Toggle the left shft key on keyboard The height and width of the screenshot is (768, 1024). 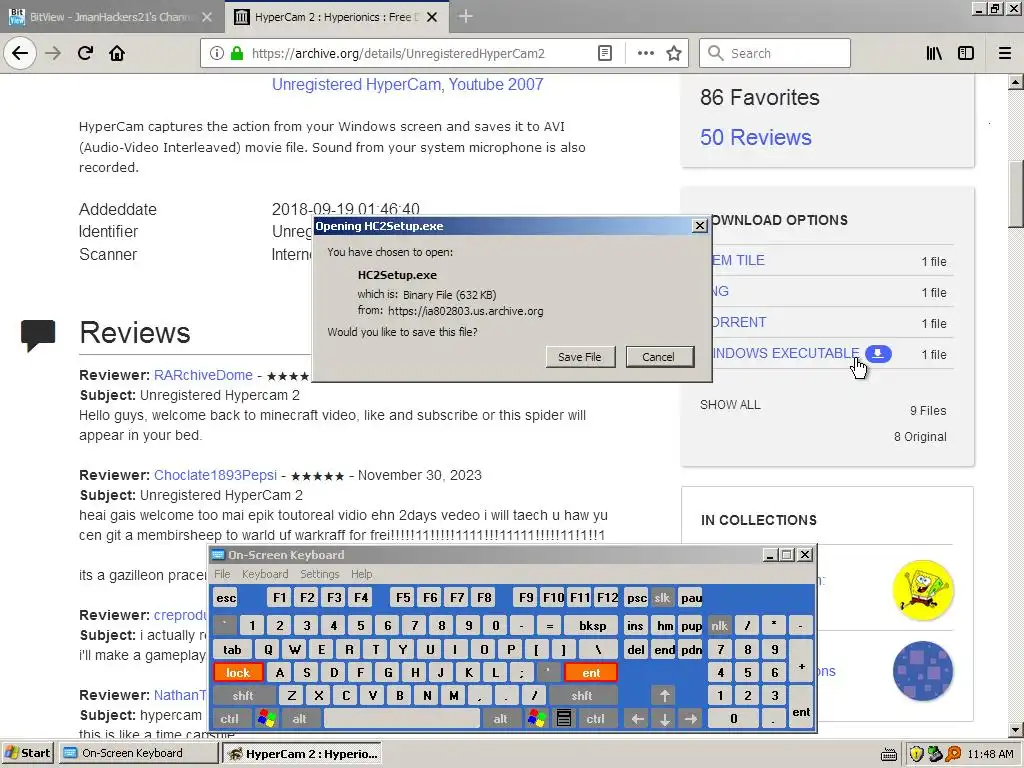(243, 696)
